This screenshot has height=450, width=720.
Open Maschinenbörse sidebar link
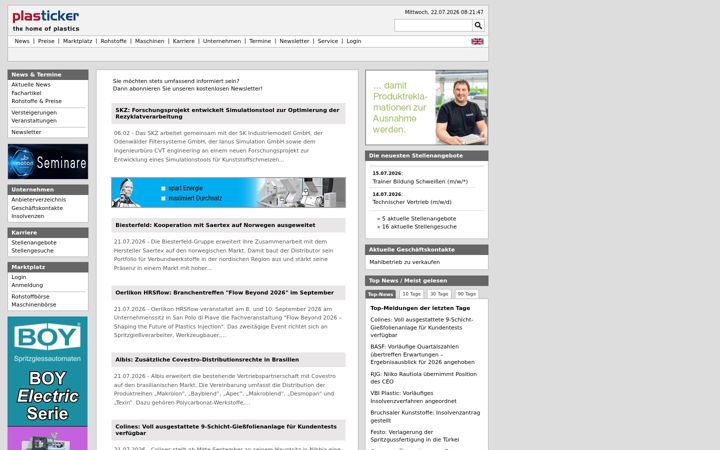pyautogui.click(x=34, y=305)
